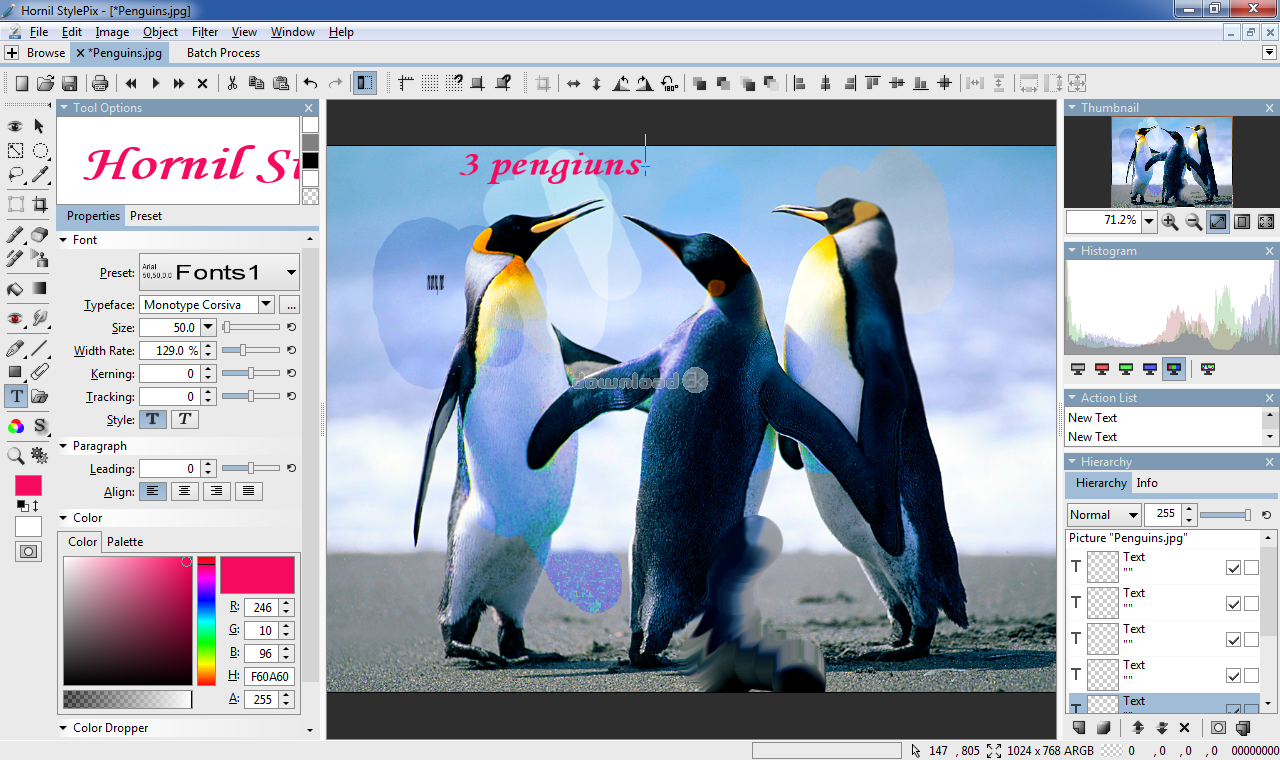Click the hex color input field

click(269, 677)
